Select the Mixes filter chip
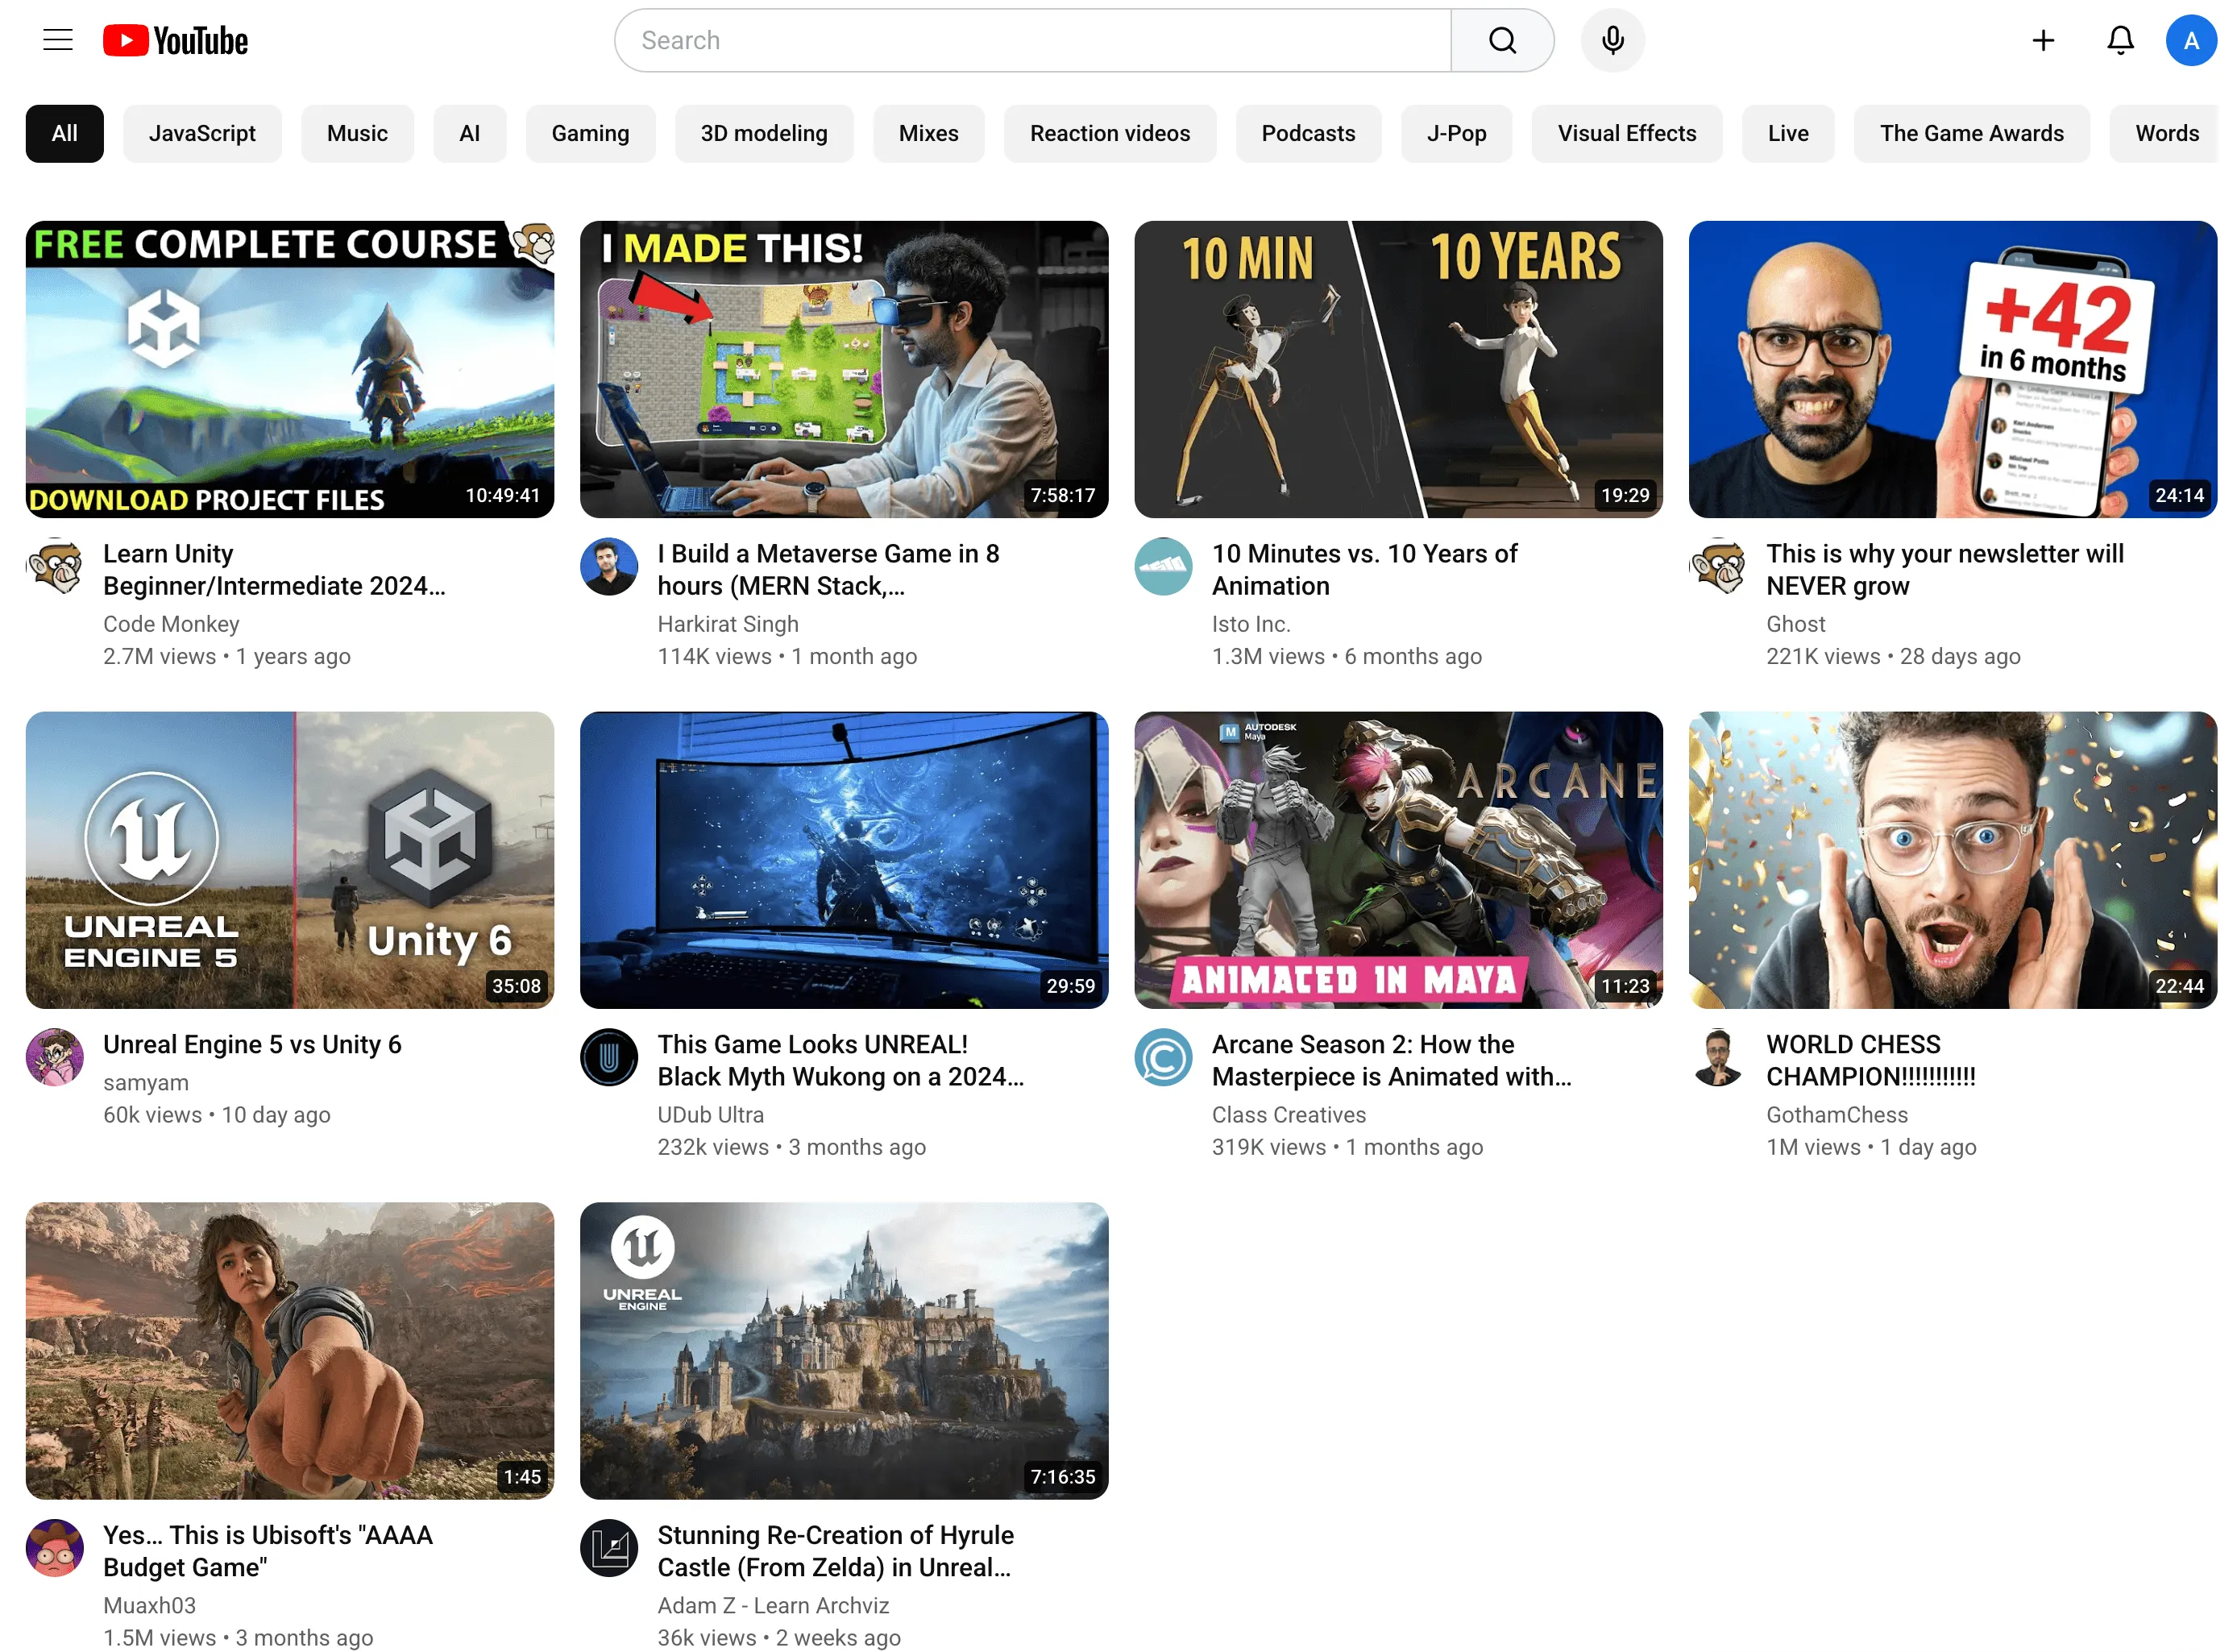The height and width of the screenshot is (1652, 2237). pos(928,133)
